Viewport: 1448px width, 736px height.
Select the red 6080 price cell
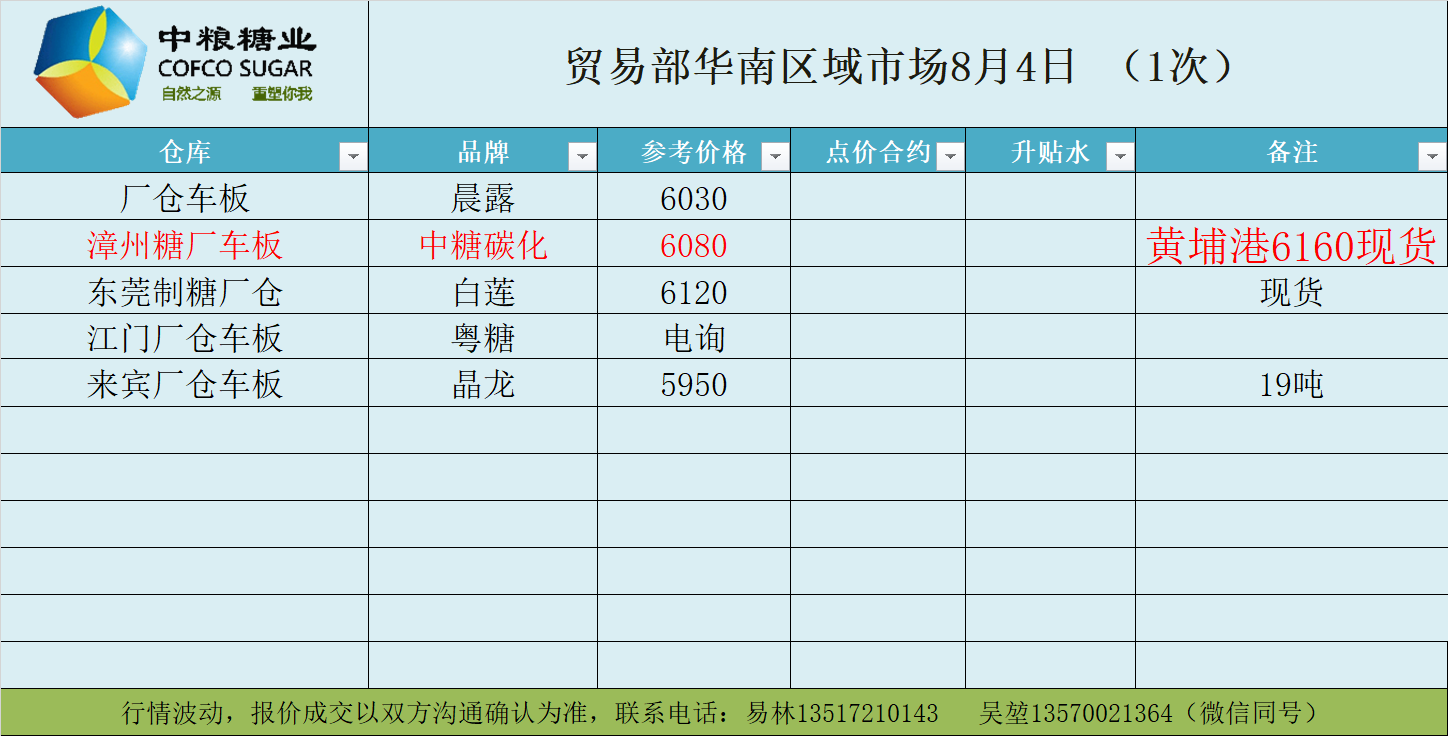click(694, 245)
